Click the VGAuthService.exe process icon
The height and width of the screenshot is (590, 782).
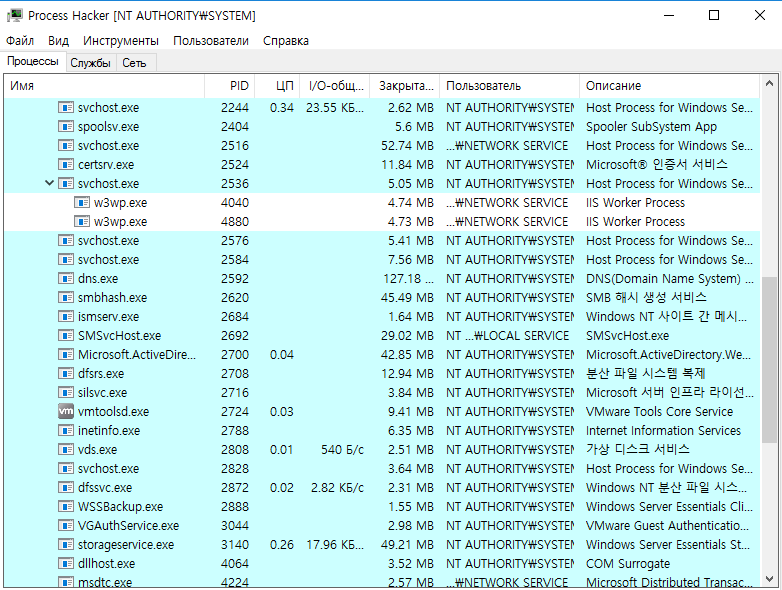point(66,526)
